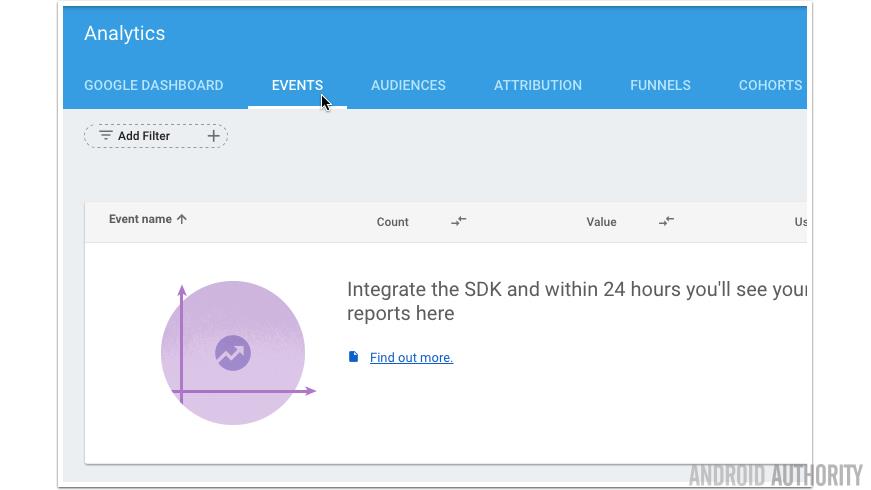The image size is (871, 490).
Task: Select the Events tab
Action: point(297,85)
